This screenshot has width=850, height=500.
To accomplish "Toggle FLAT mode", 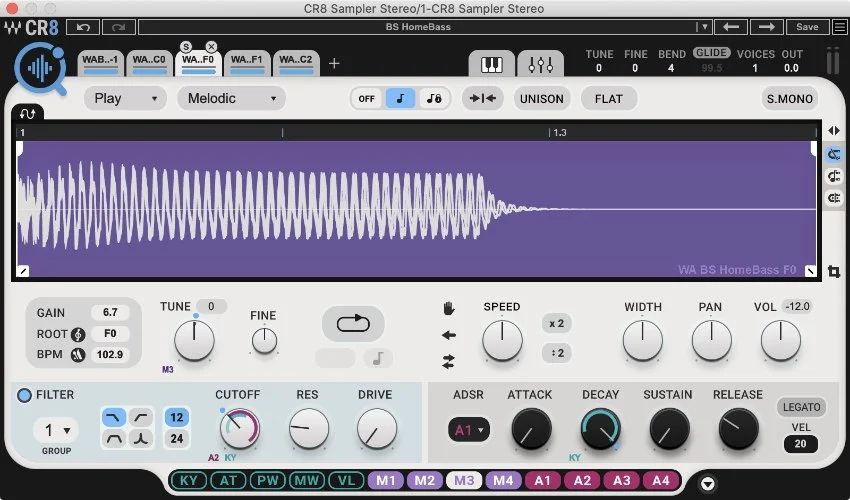I will 608,99.
